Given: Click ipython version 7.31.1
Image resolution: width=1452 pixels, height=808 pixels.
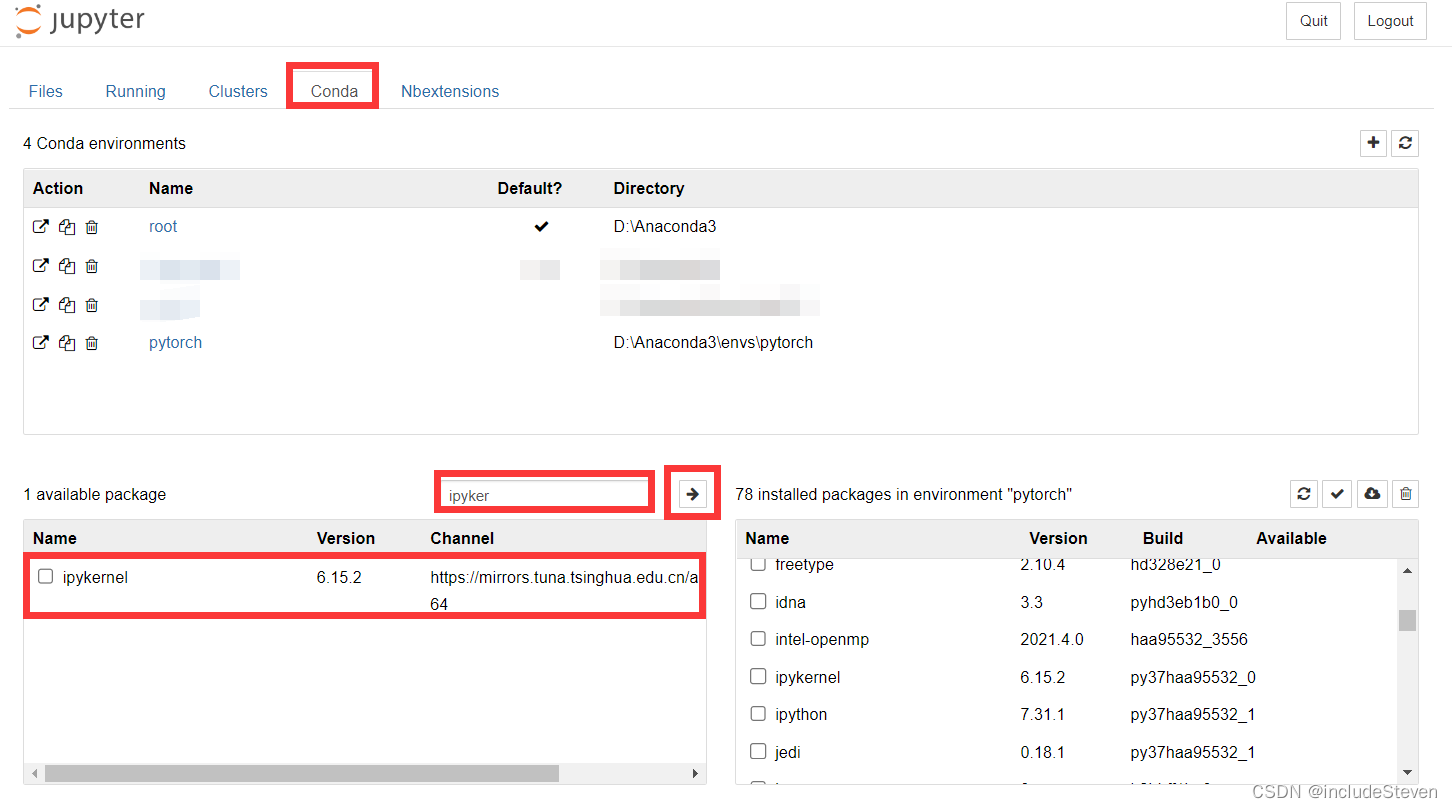Looking at the screenshot, I should click(x=1044, y=714).
